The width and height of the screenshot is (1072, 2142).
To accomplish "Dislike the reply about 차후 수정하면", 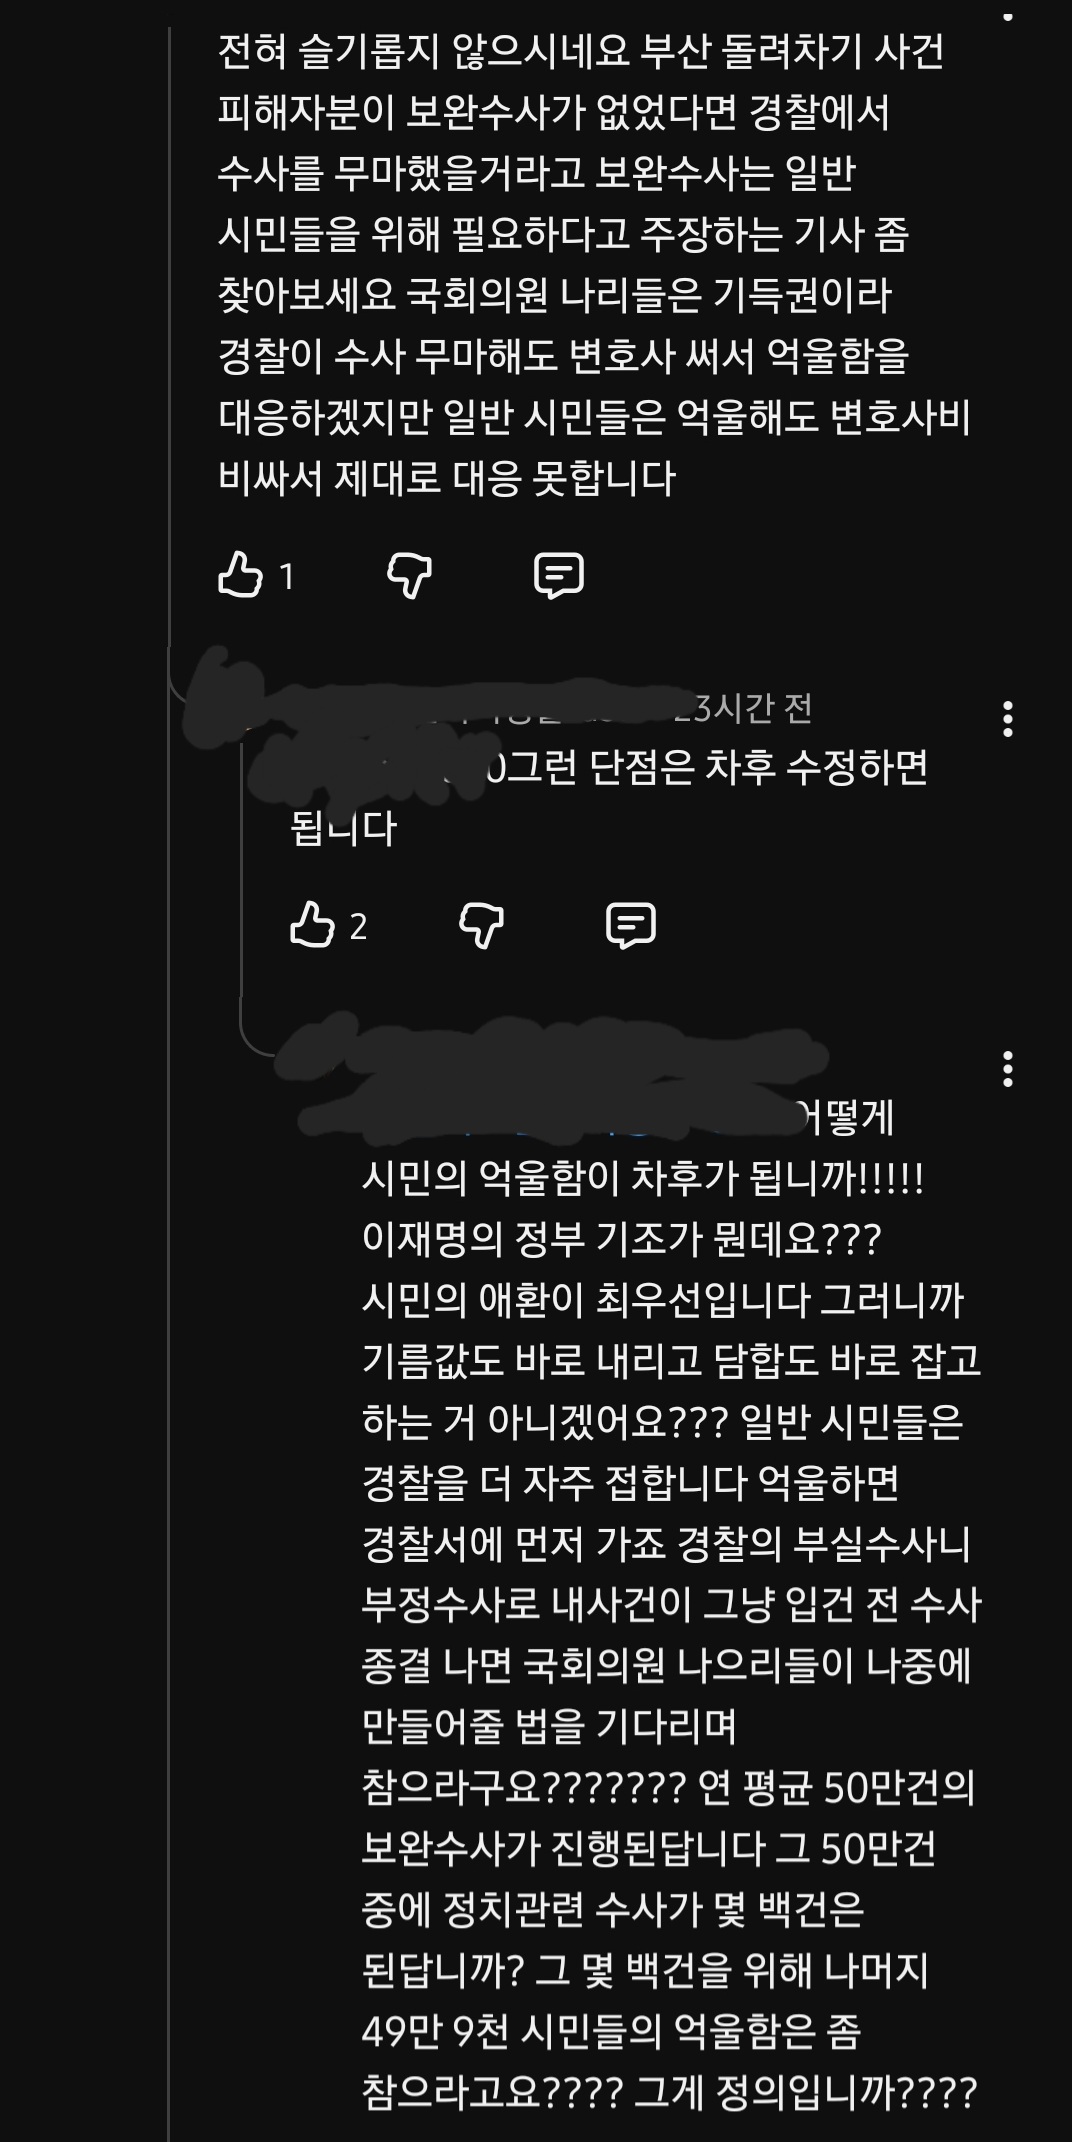I will pos(481,926).
